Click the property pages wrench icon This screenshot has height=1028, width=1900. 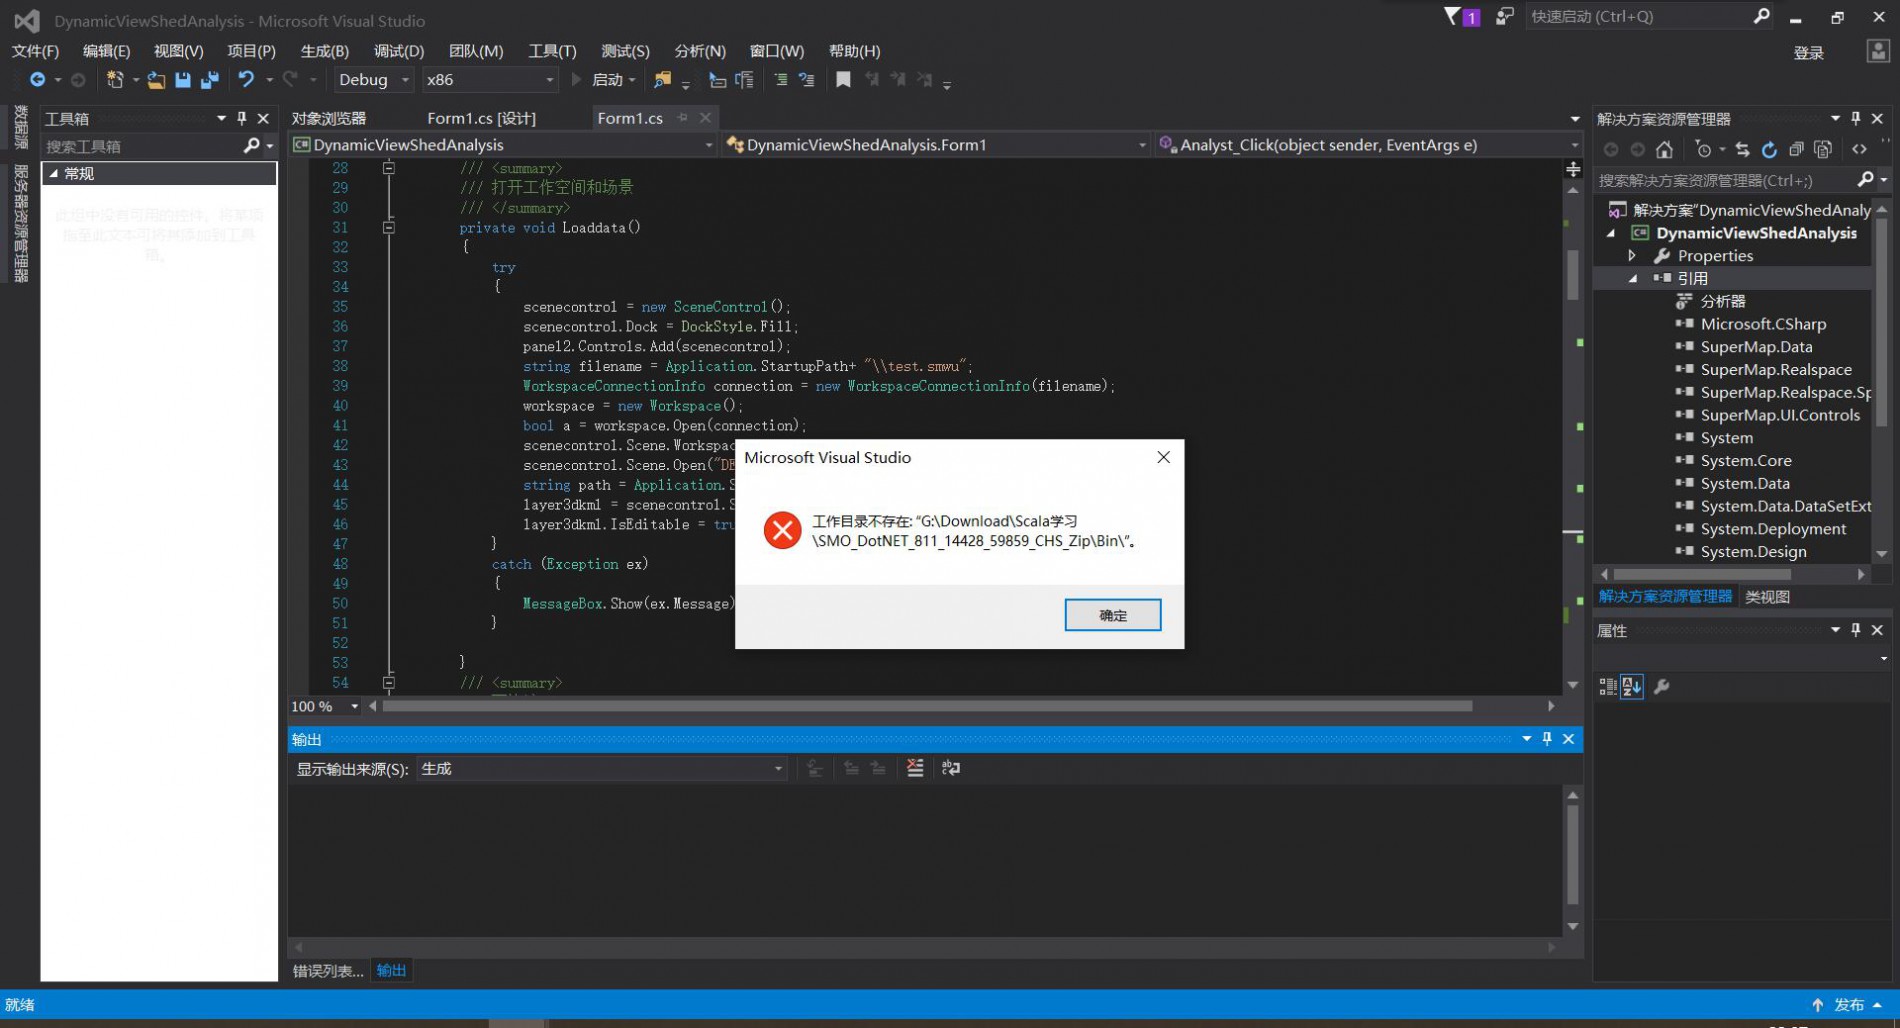tap(1662, 687)
